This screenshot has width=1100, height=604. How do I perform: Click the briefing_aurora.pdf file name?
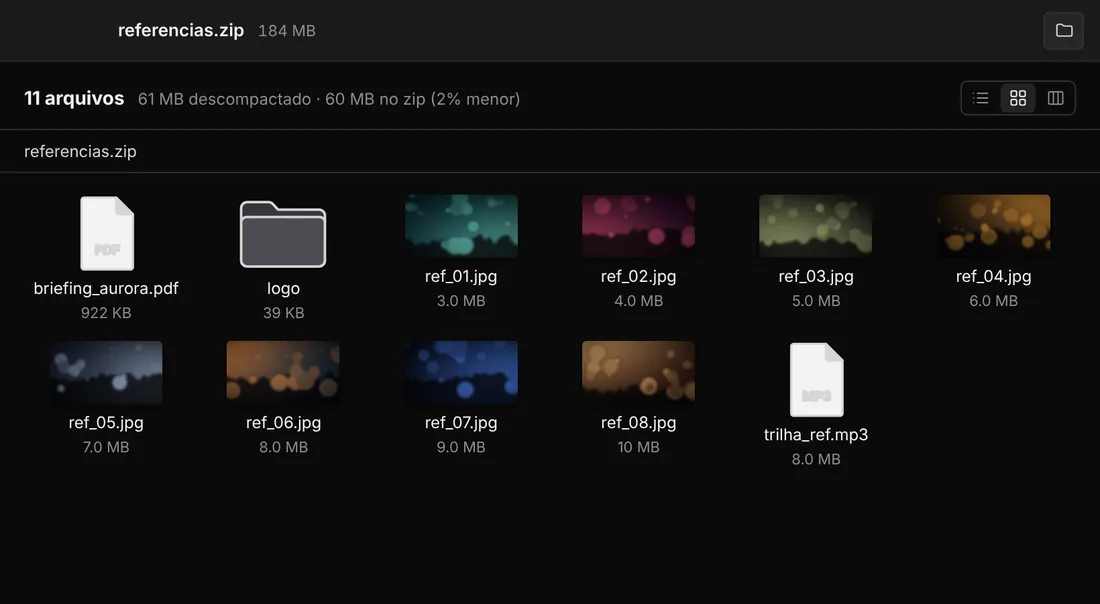106,288
